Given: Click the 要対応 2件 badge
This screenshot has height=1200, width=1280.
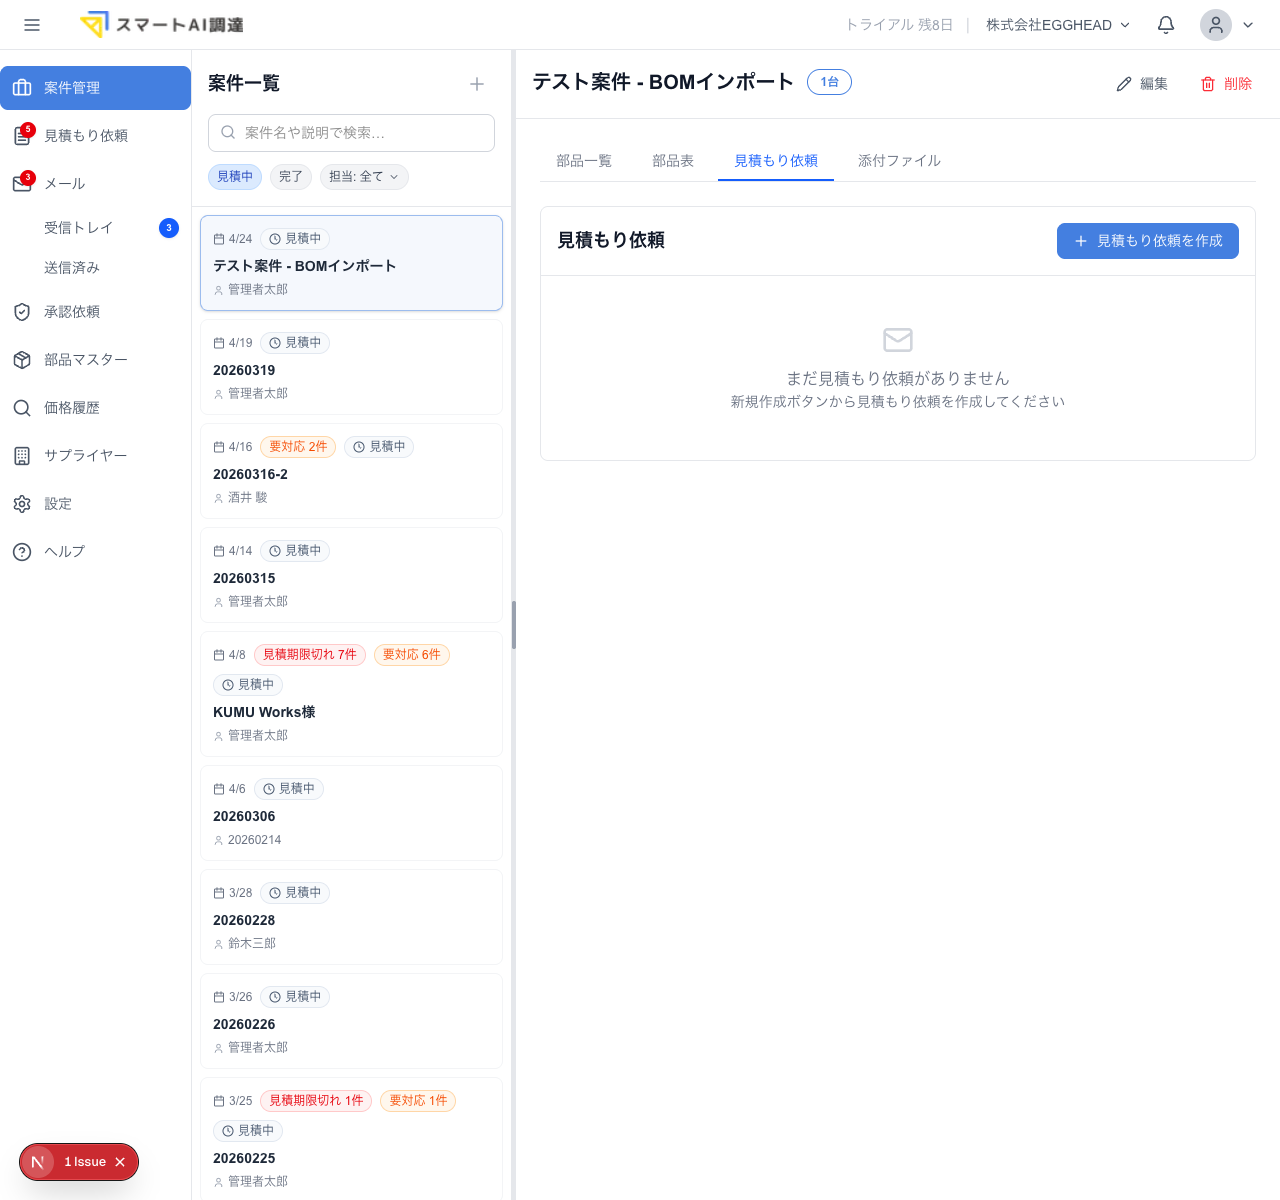Looking at the screenshot, I should coord(298,447).
